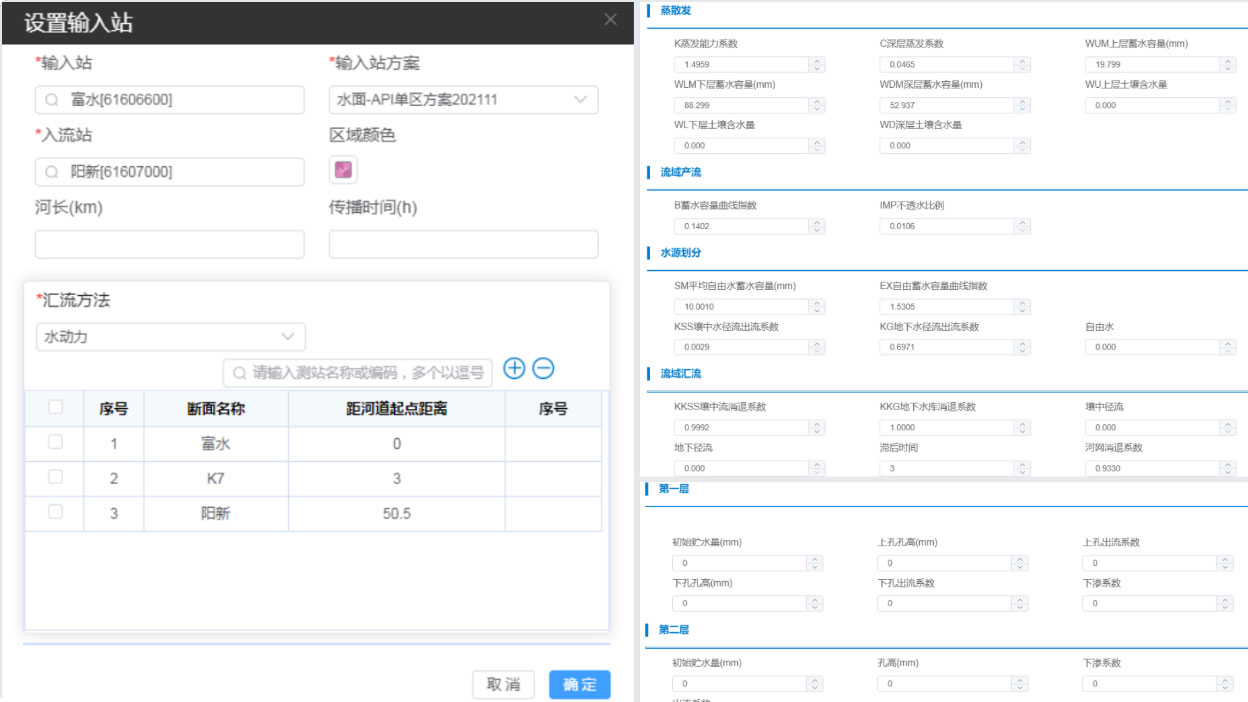The width and height of the screenshot is (1248, 702).
Task: Click 第二层 初始贮水量(mm) field
Action: click(x=748, y=684)
